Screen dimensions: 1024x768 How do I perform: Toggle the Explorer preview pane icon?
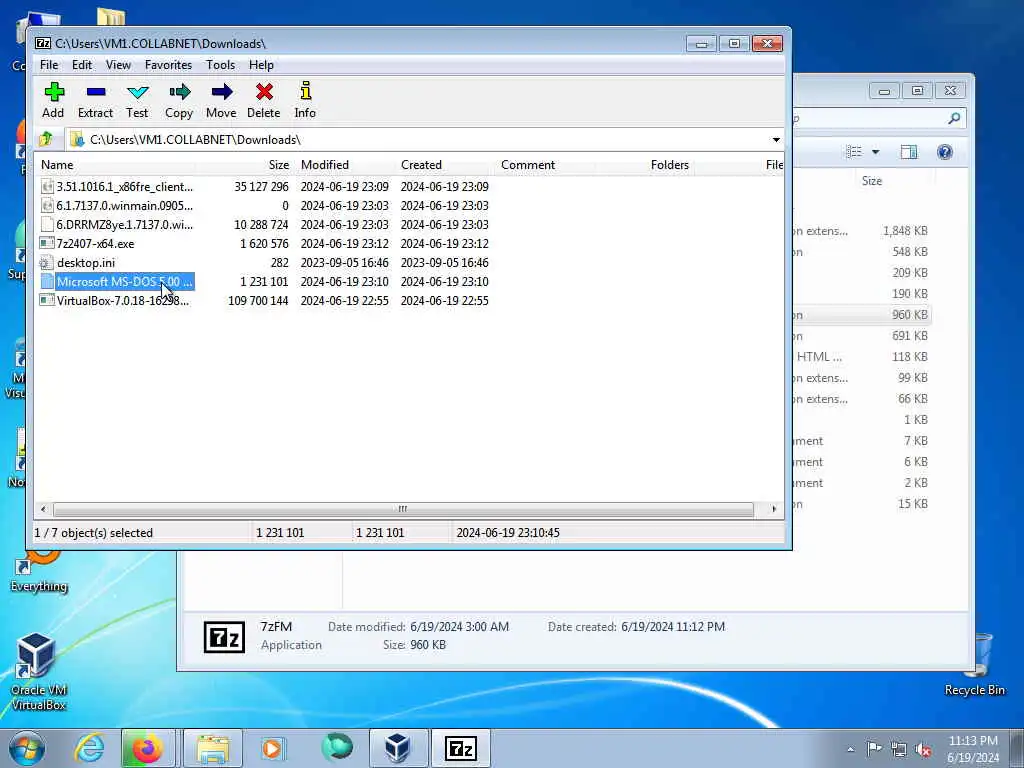click(x=908, y=152)
